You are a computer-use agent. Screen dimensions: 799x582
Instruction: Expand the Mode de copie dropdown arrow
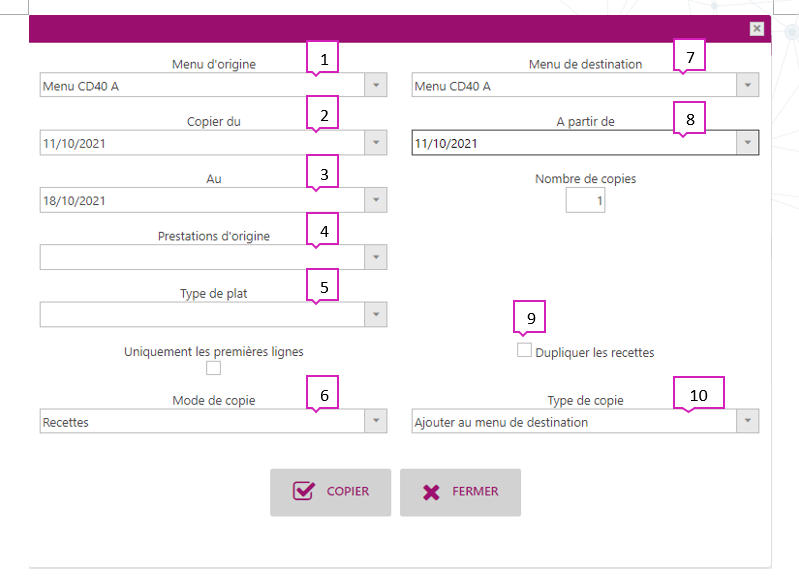click(375, 422)
